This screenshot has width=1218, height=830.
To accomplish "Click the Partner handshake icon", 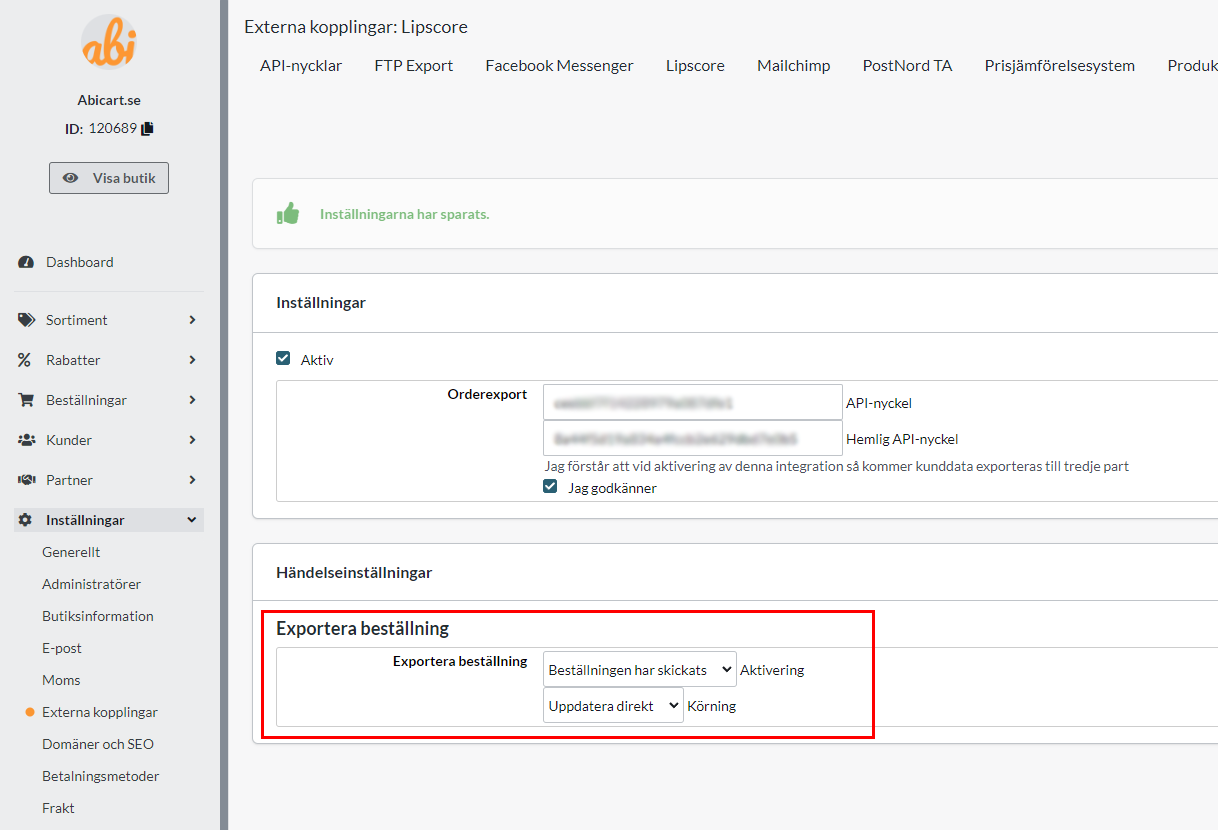I will point(26,480).
